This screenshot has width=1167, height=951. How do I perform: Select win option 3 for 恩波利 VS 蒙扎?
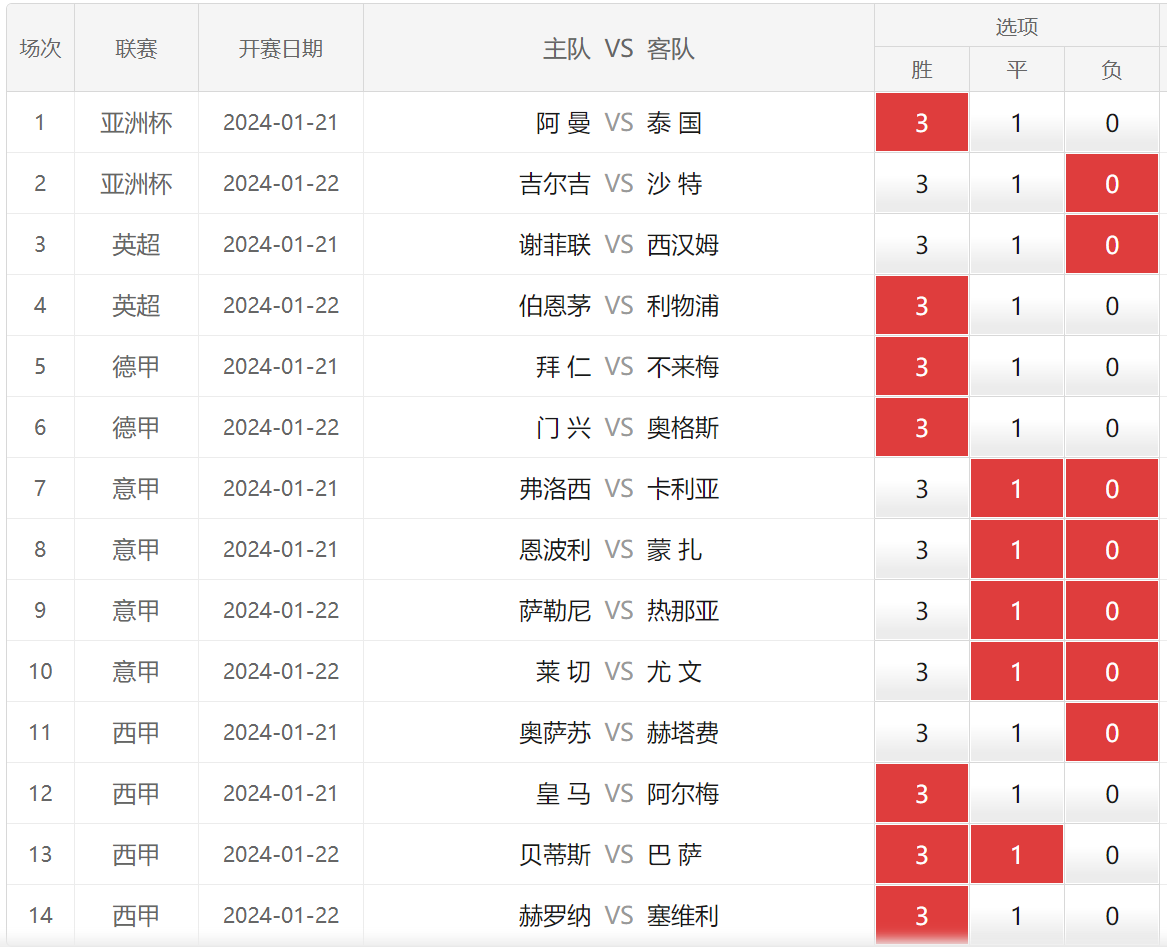pos(921,549)
